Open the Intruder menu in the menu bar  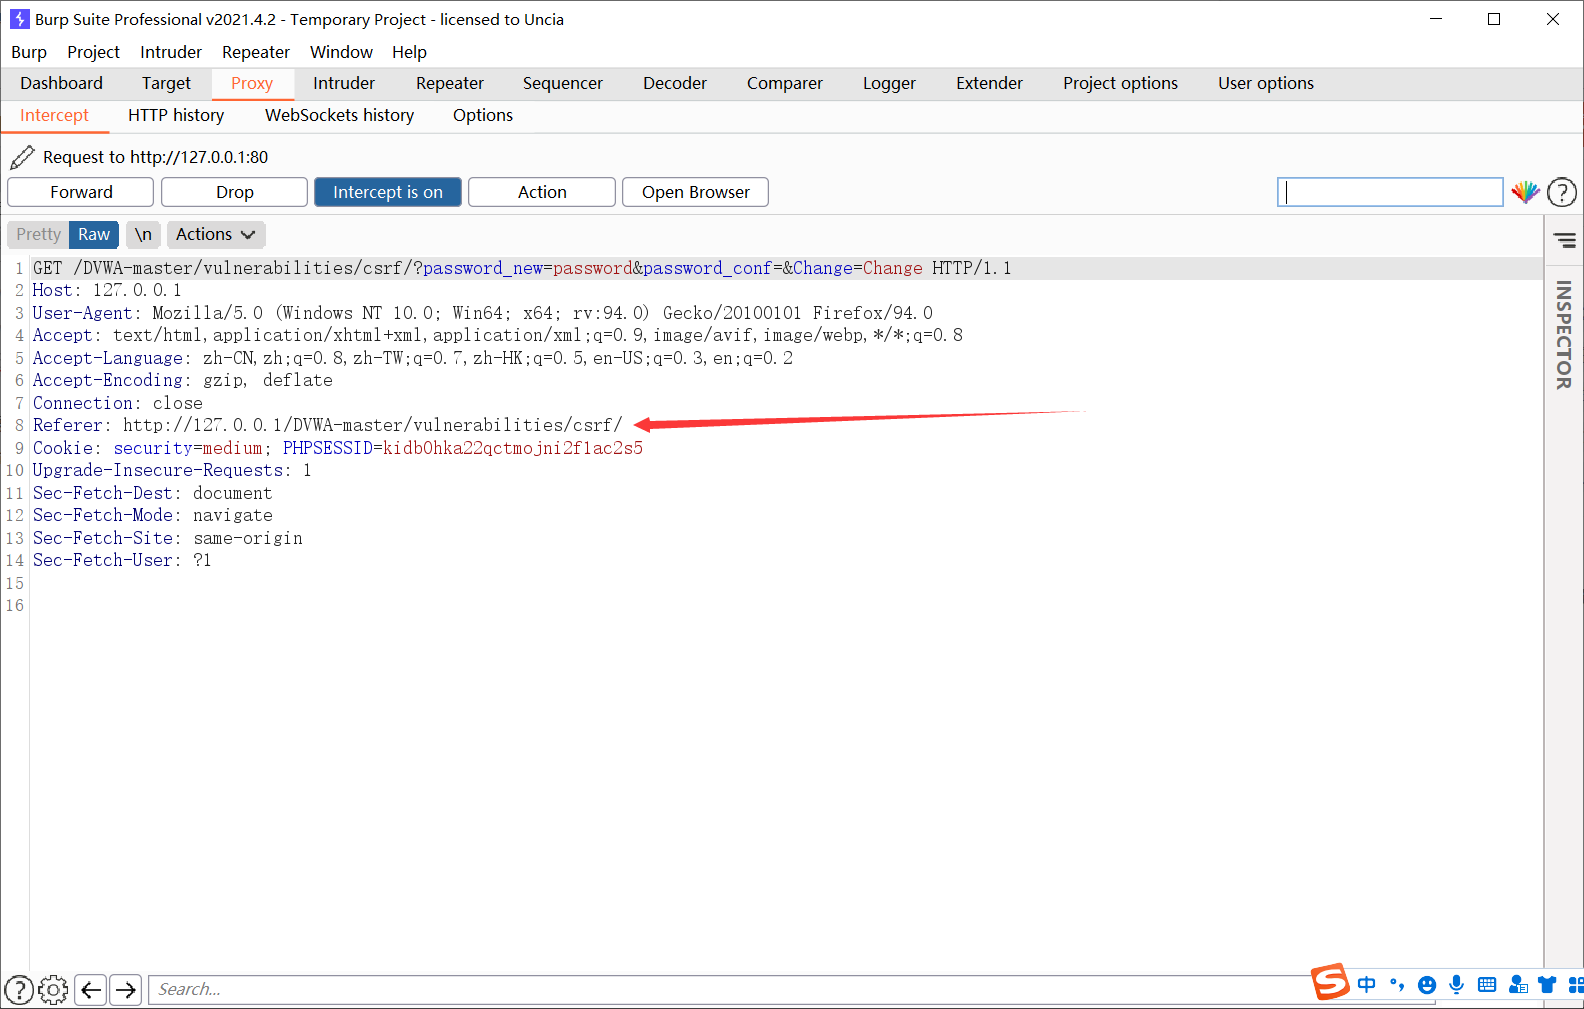[x=171, y=52]
